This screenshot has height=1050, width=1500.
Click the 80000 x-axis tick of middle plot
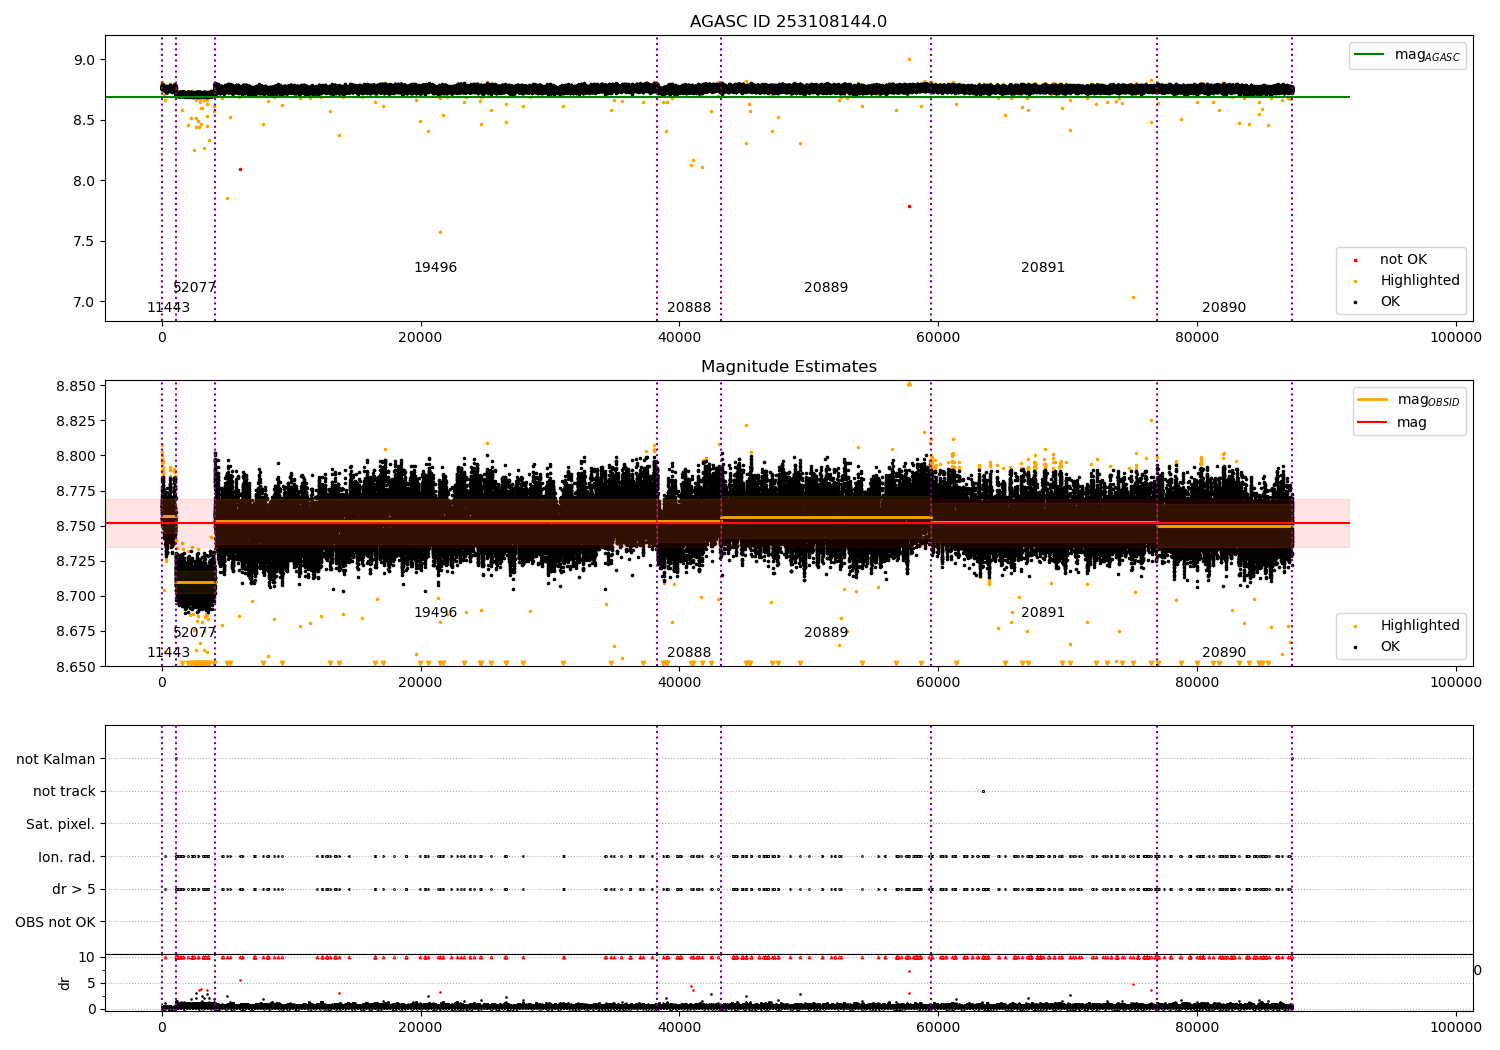click(x=1197, y=683)
